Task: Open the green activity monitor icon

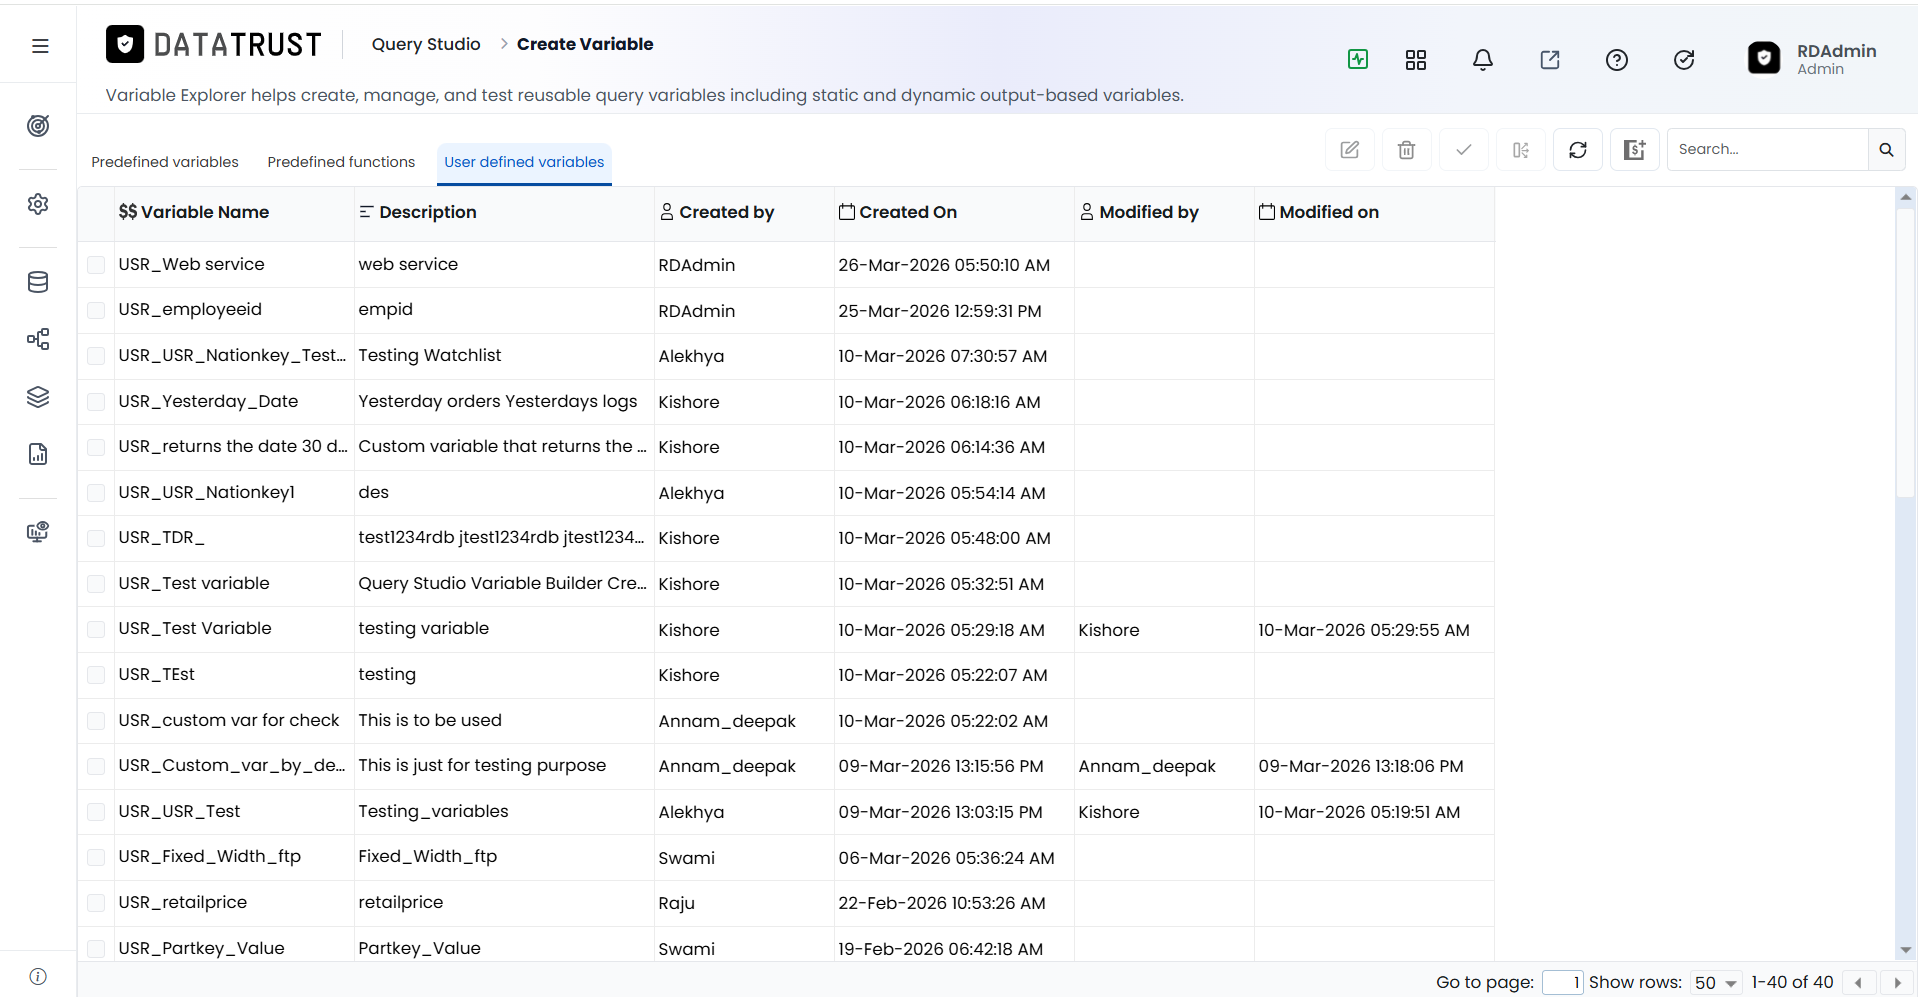Action: (1358, 59)
